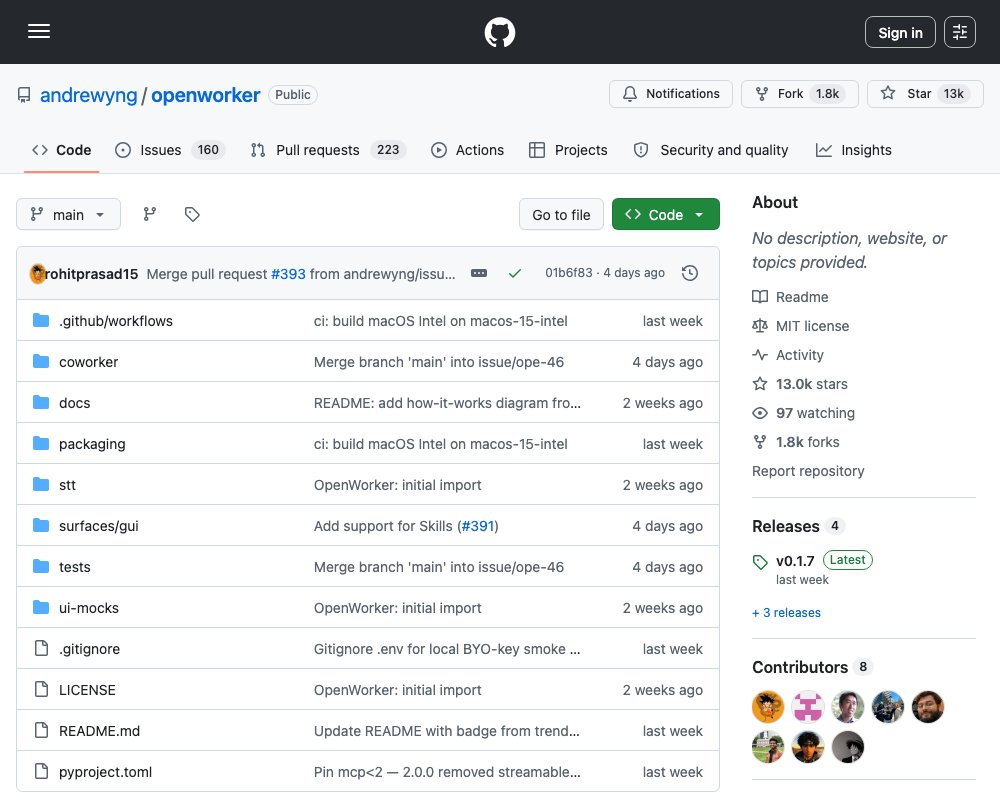Image resolution: width=1000 pixels, height=800 pixels.
Task: Open the LICENSE file
Action: [87, 690]
